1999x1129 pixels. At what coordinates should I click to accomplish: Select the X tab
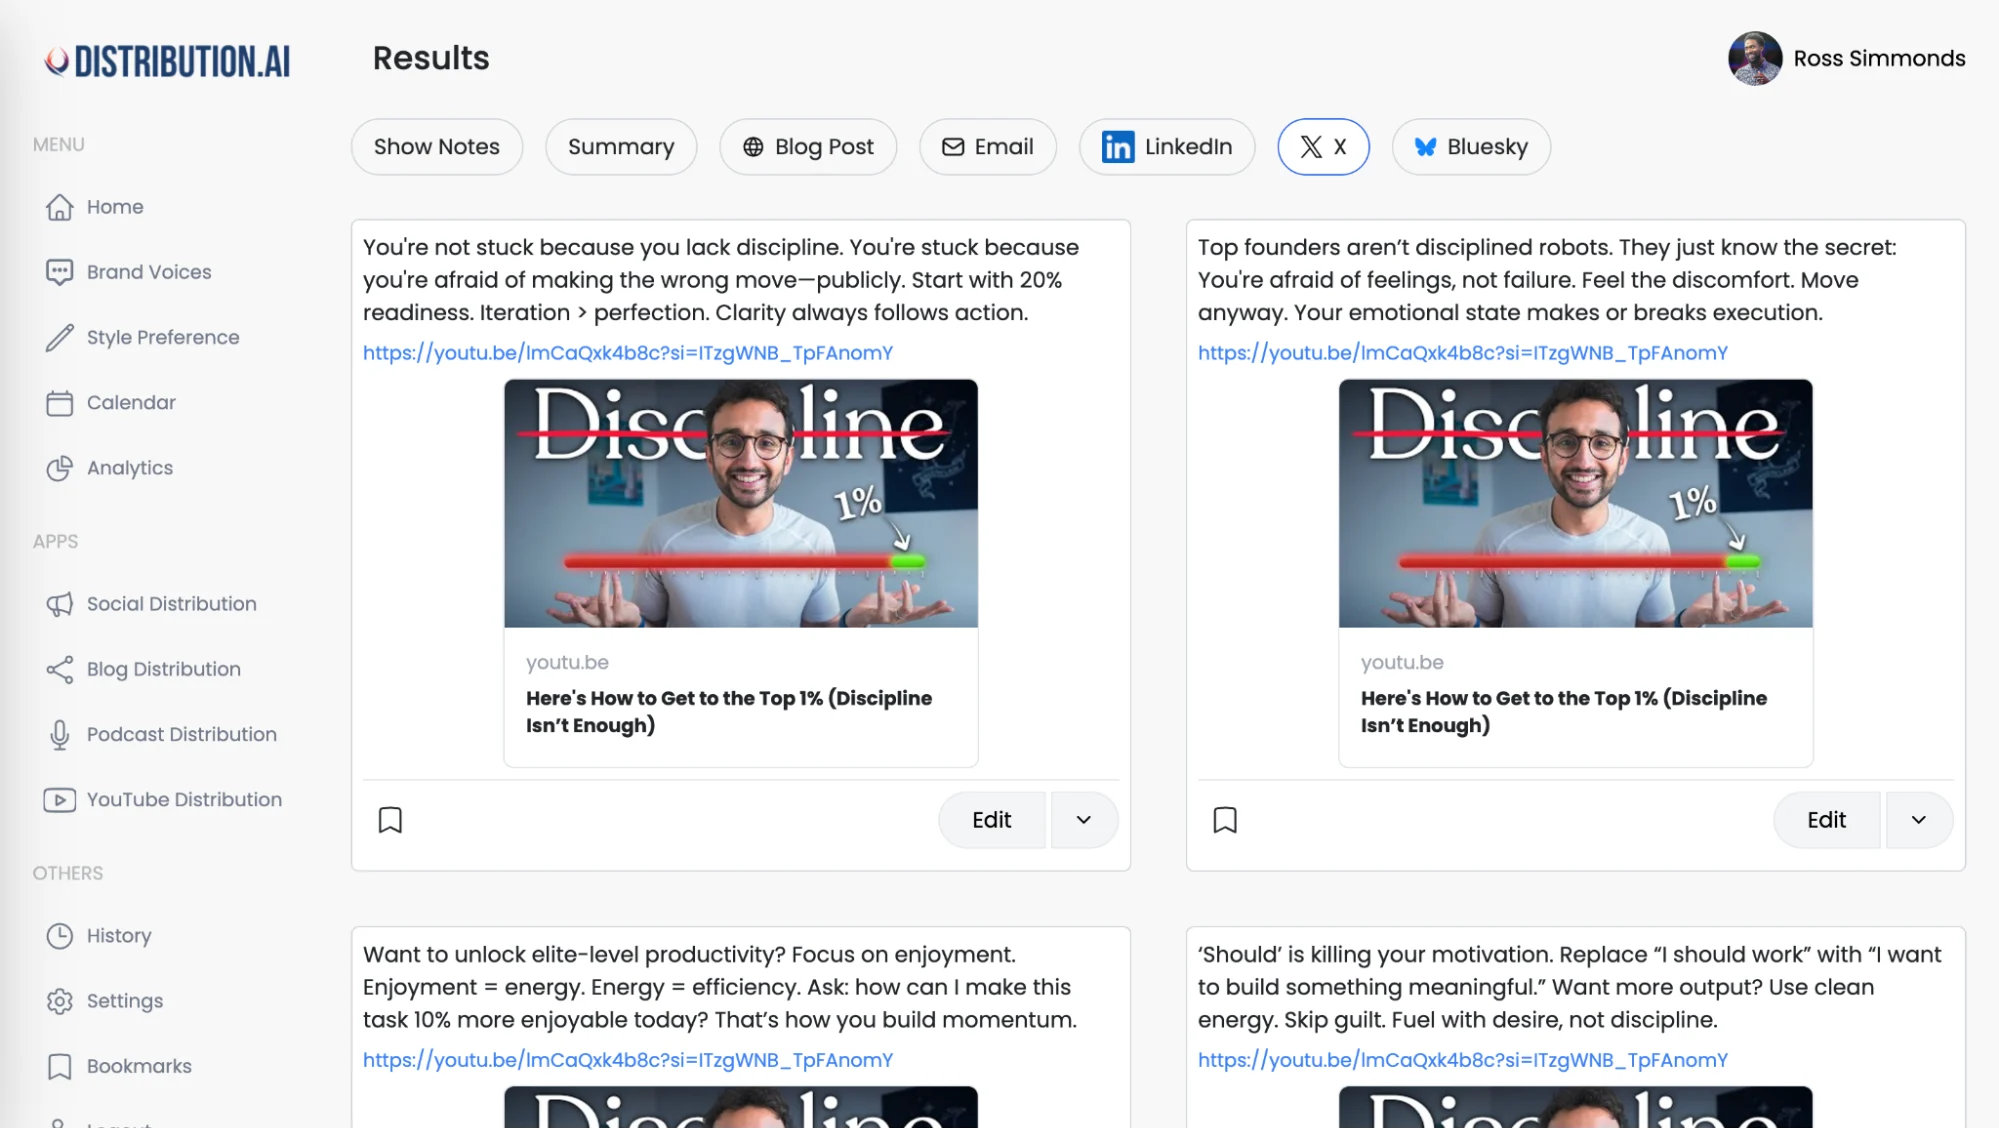point(1323,147)
